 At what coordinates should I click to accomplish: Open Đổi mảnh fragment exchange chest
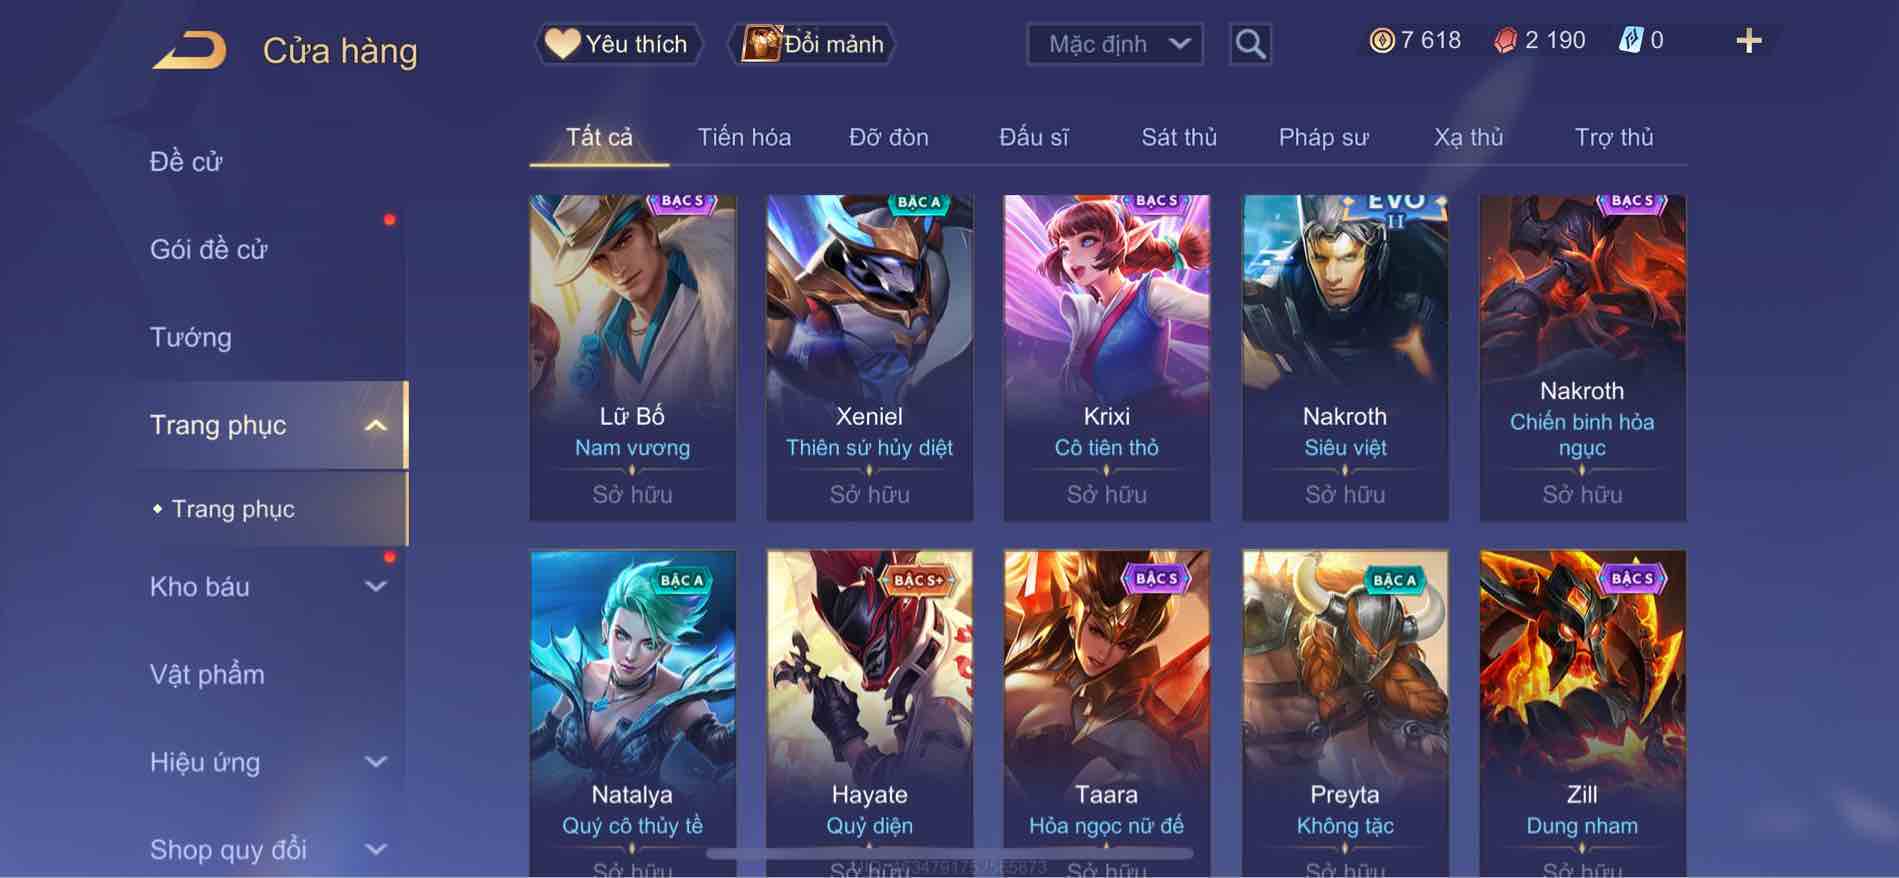[813, 44]
